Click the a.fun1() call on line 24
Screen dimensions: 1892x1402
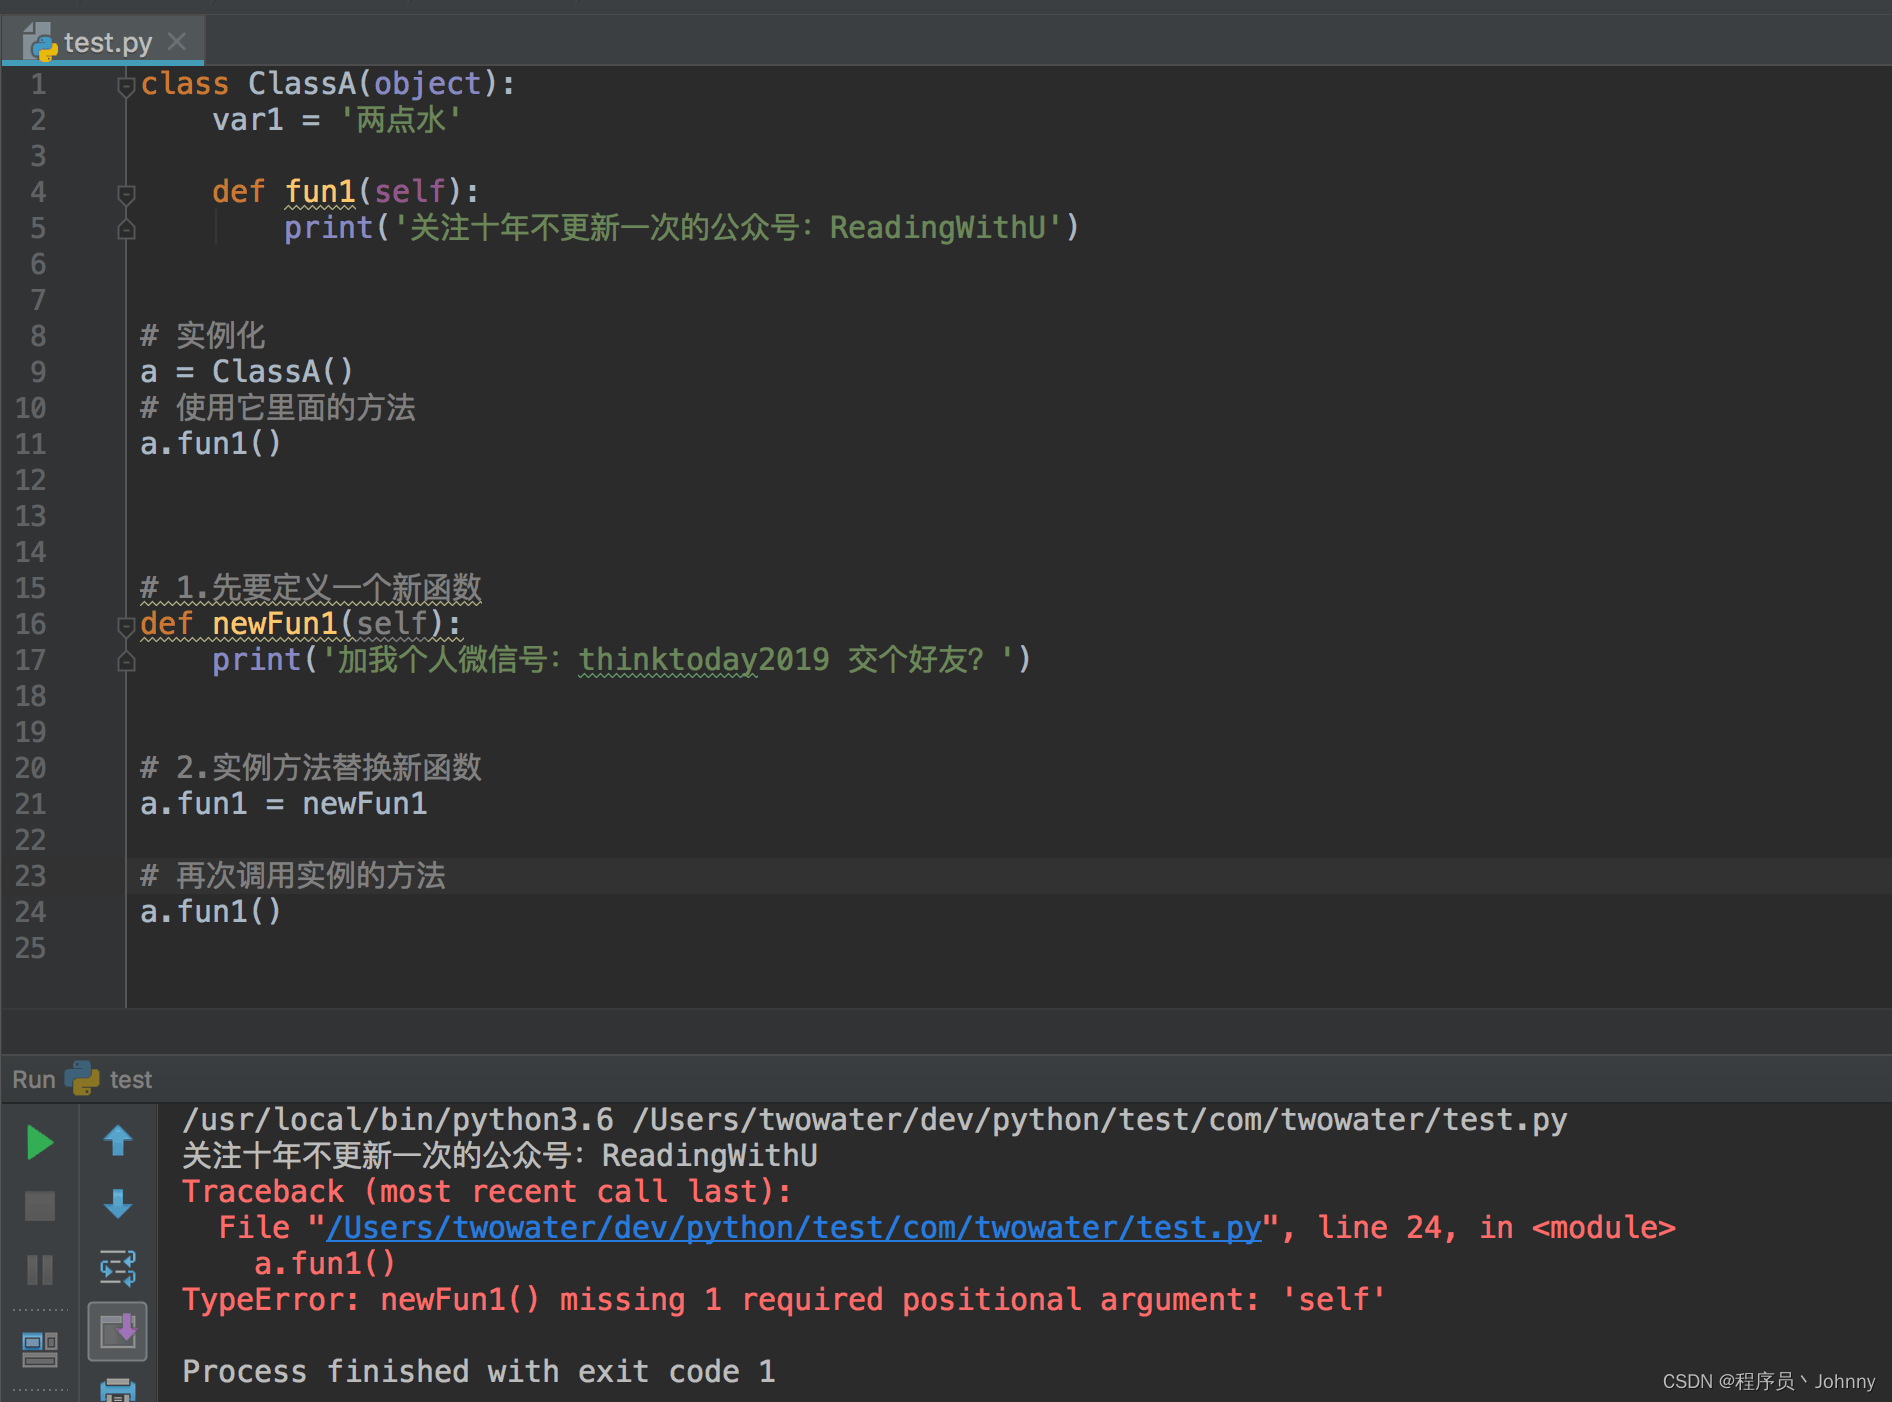pyautogui.click(x=211, y=912)
